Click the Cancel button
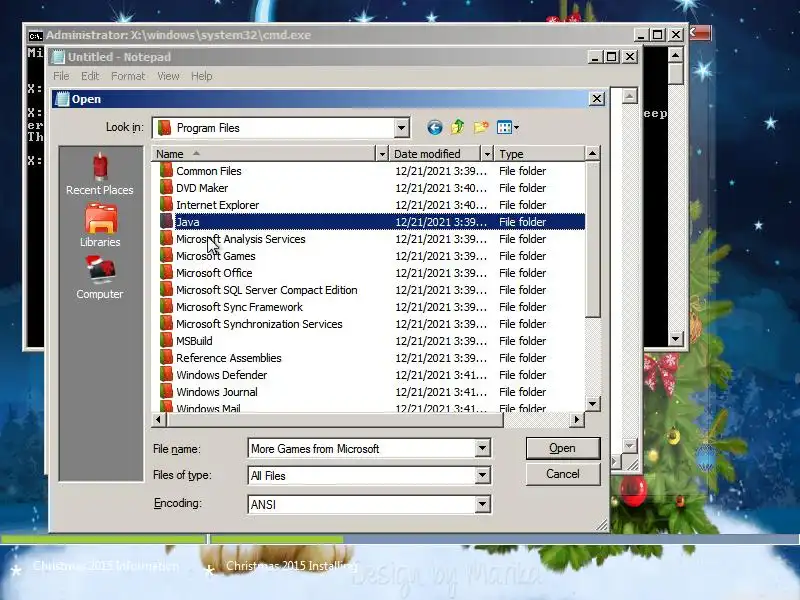 pos(563,474)
